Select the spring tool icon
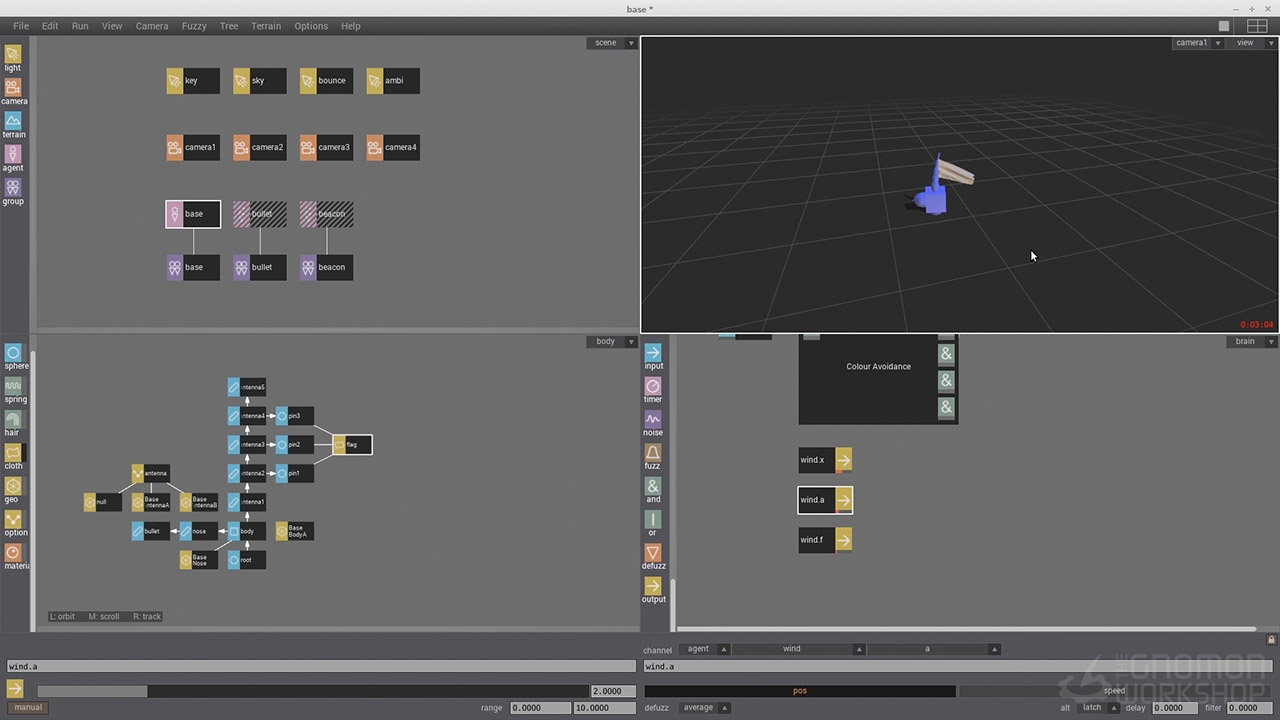The width and height of the screenshot is (1280, 720). [13, 387]
